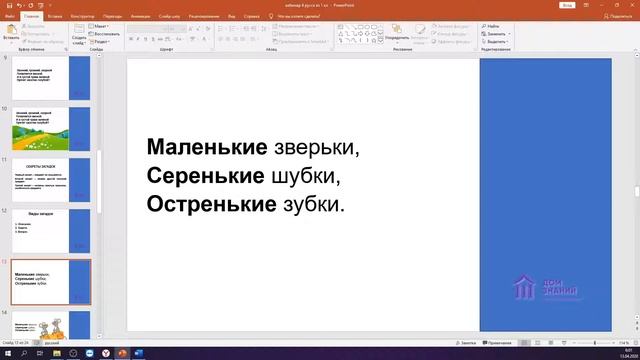Click Создать слайд button
This screenshot has height=360, width=640.
(79, 34)
